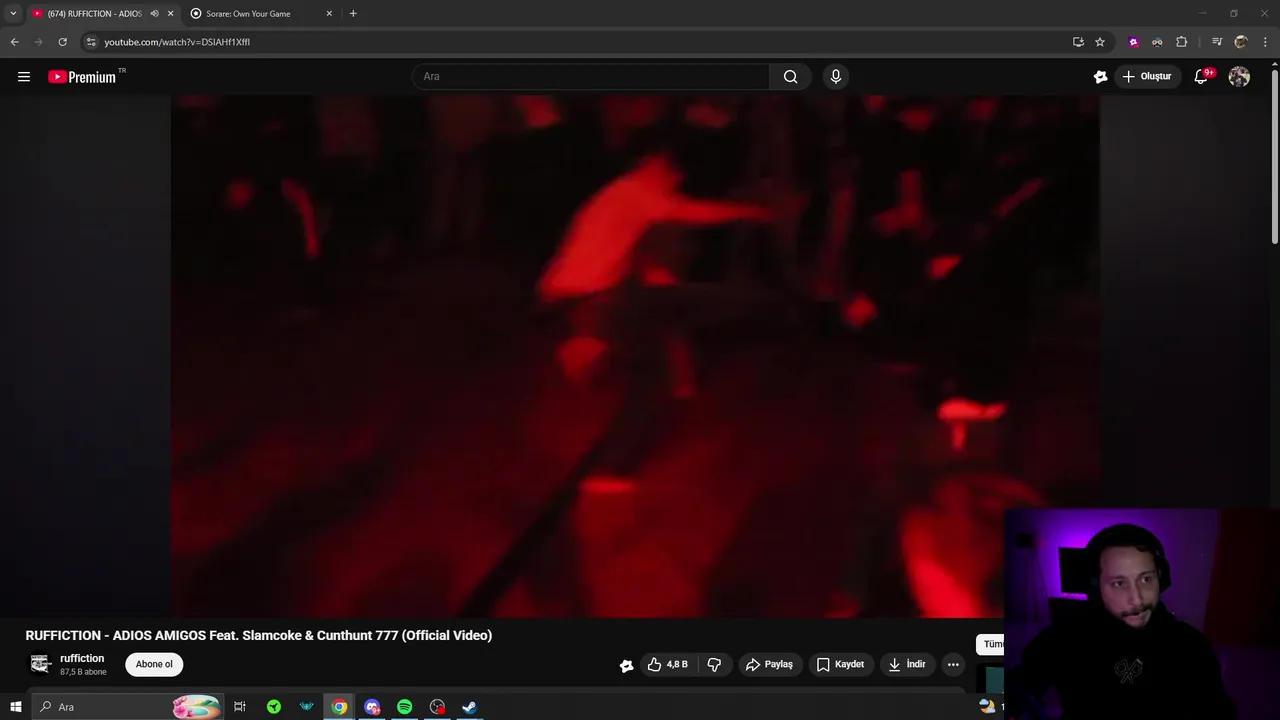1280x720 pixels.
Task: Open Chrome three-dot menu
Action: click(1265, 42)
